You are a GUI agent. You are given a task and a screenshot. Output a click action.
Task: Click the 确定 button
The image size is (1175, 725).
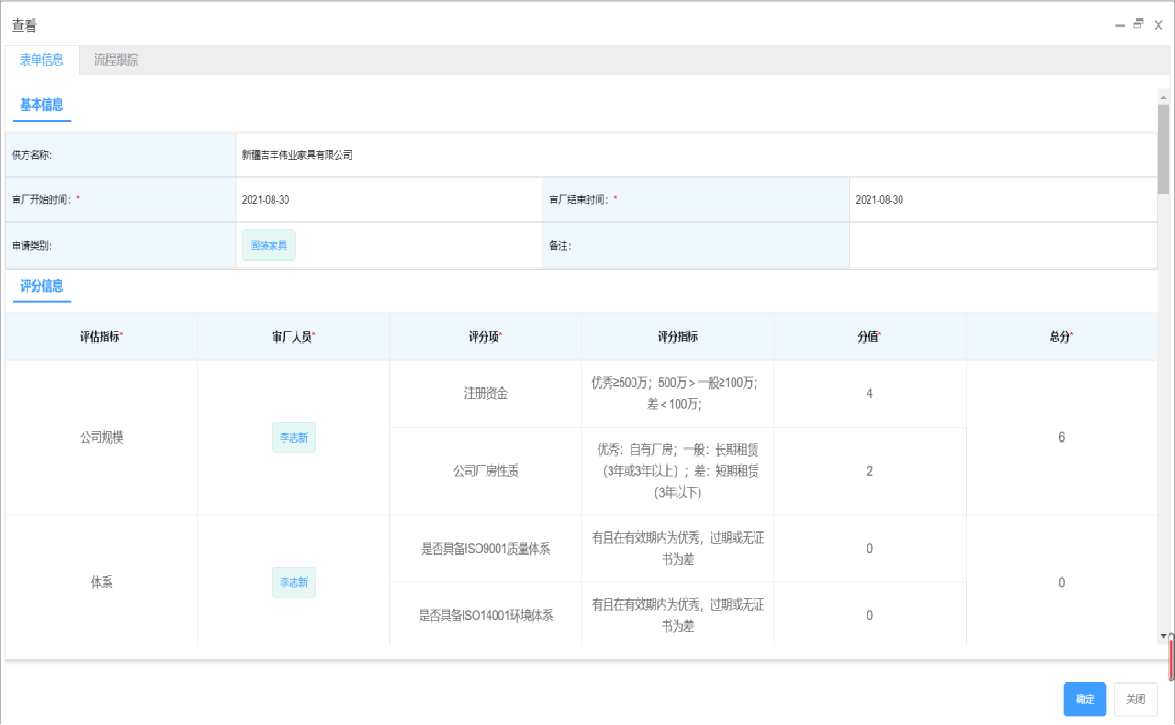pyautogui.click(x=1084, y=699)
